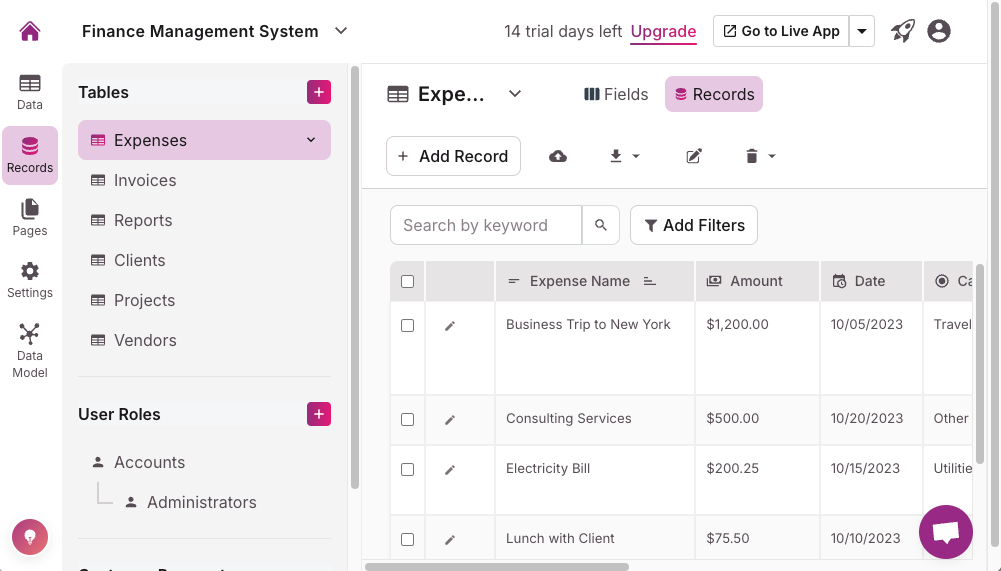The width and height of the screenshot is (1001, 571).
Task: Click the cloud upload import icon
Action: pyautogui.click(x=558, y=156)
